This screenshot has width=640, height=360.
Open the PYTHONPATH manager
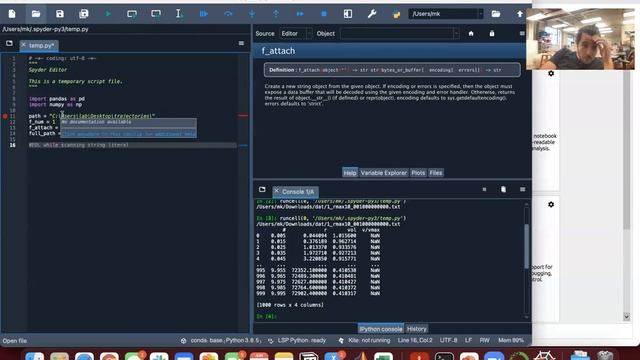[396, 14]
